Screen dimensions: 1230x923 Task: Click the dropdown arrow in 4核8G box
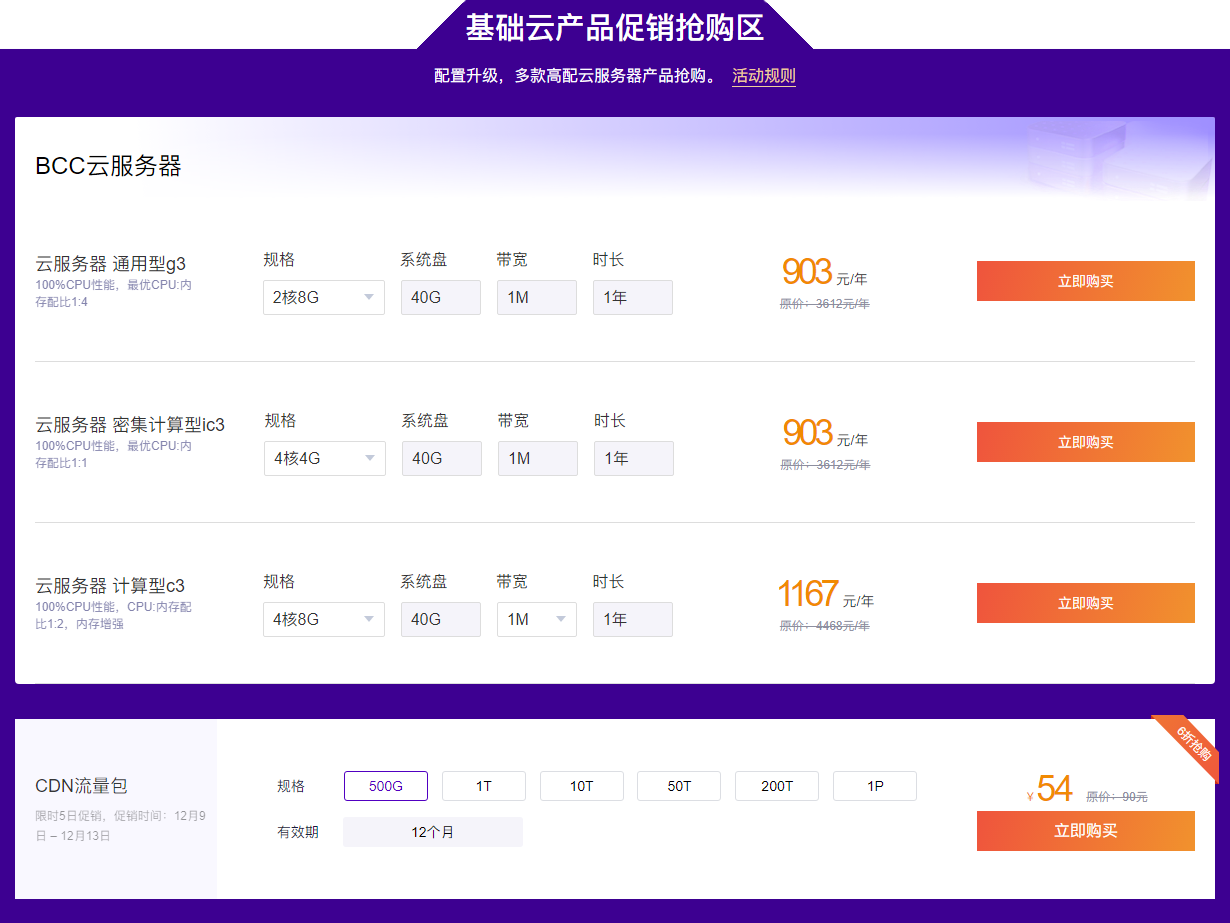coord(369,619)
